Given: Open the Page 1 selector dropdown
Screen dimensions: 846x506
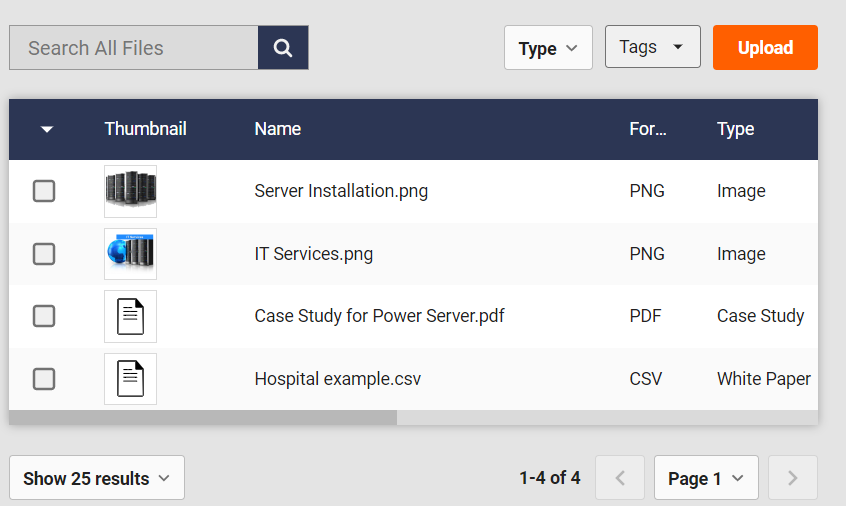Looking at the screenshot, I should tap(706, 478).
